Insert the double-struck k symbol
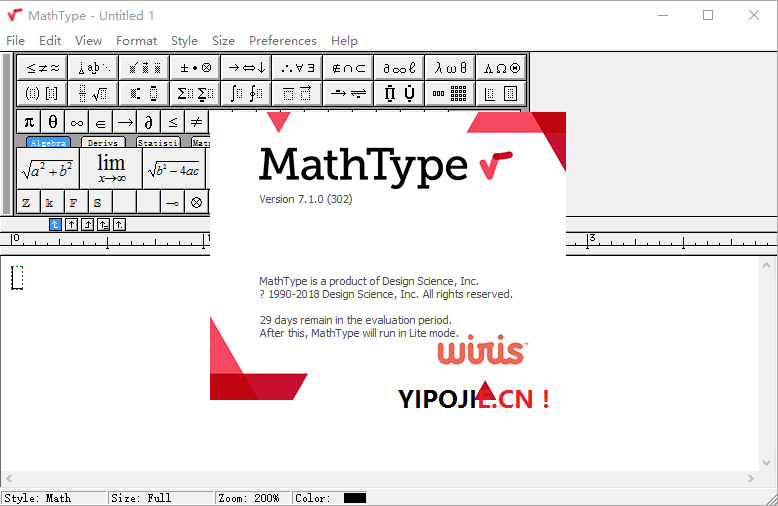Image resolution: width=778 pixels, height=506 pixels. click(52, 202)
